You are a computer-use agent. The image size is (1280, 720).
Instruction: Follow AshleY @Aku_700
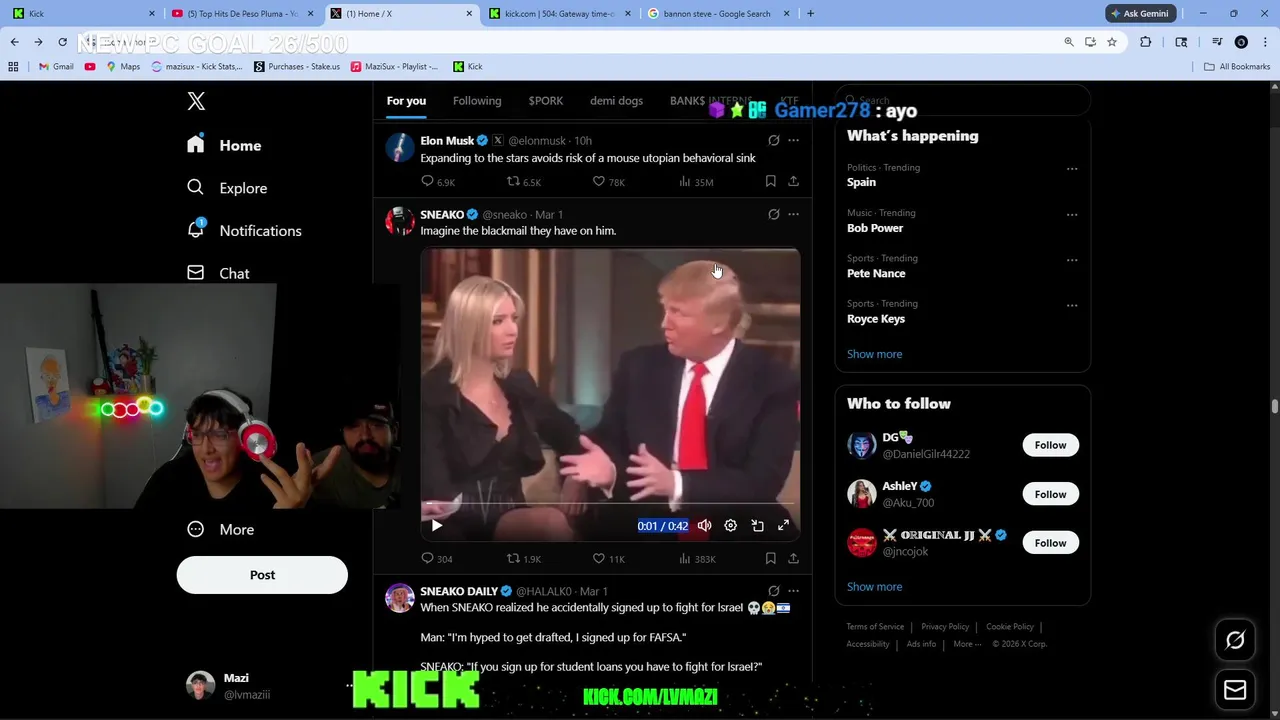click(x=1050, y=494)
